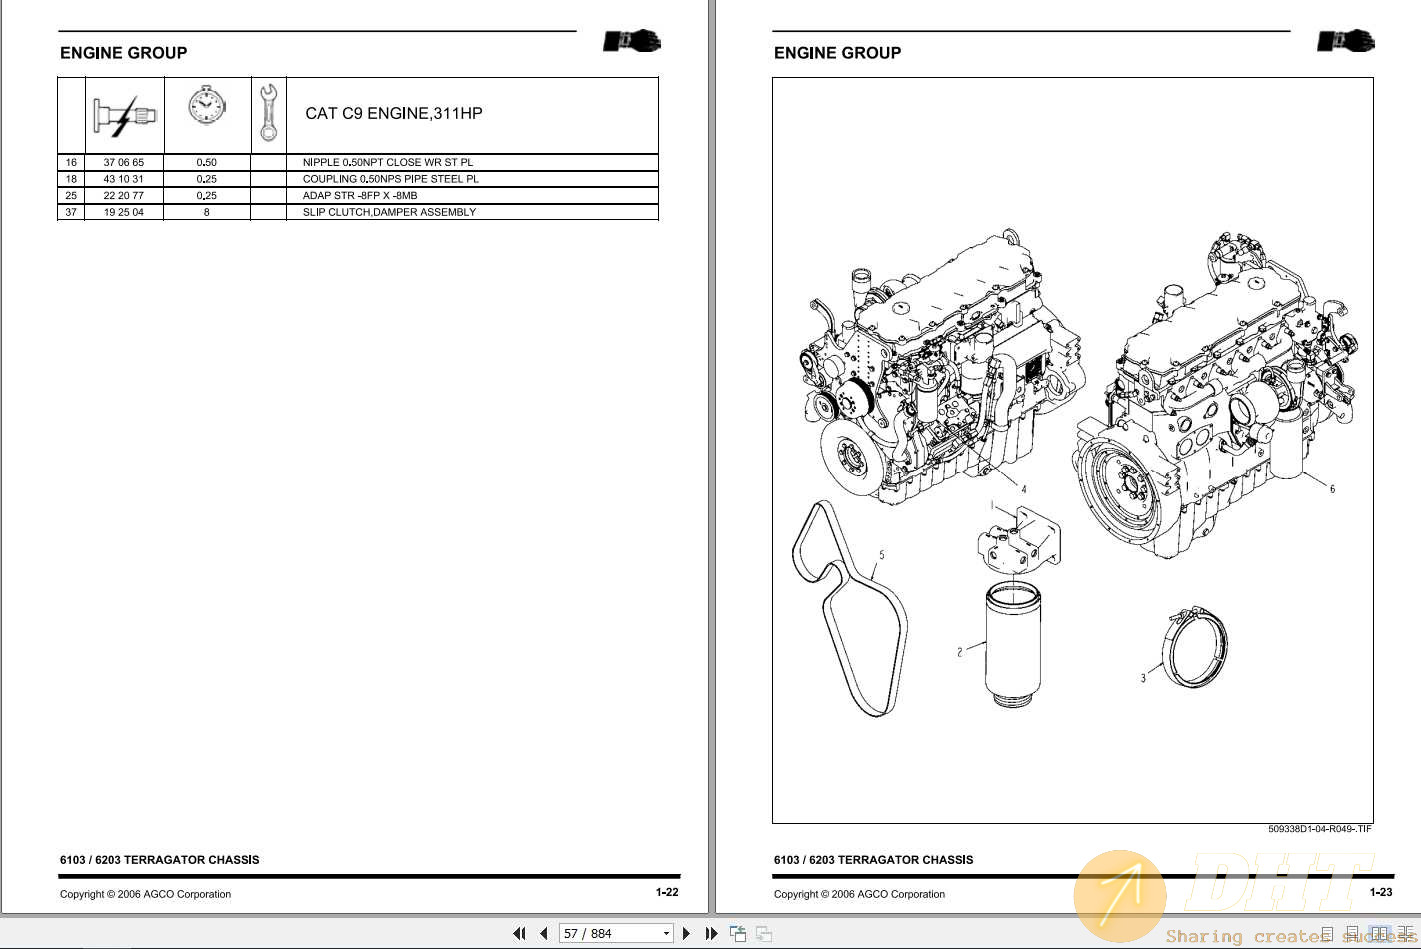Switch to two-page facing layout
The height and width of the screenshot is (949, 1421).
pos(1380,934)
